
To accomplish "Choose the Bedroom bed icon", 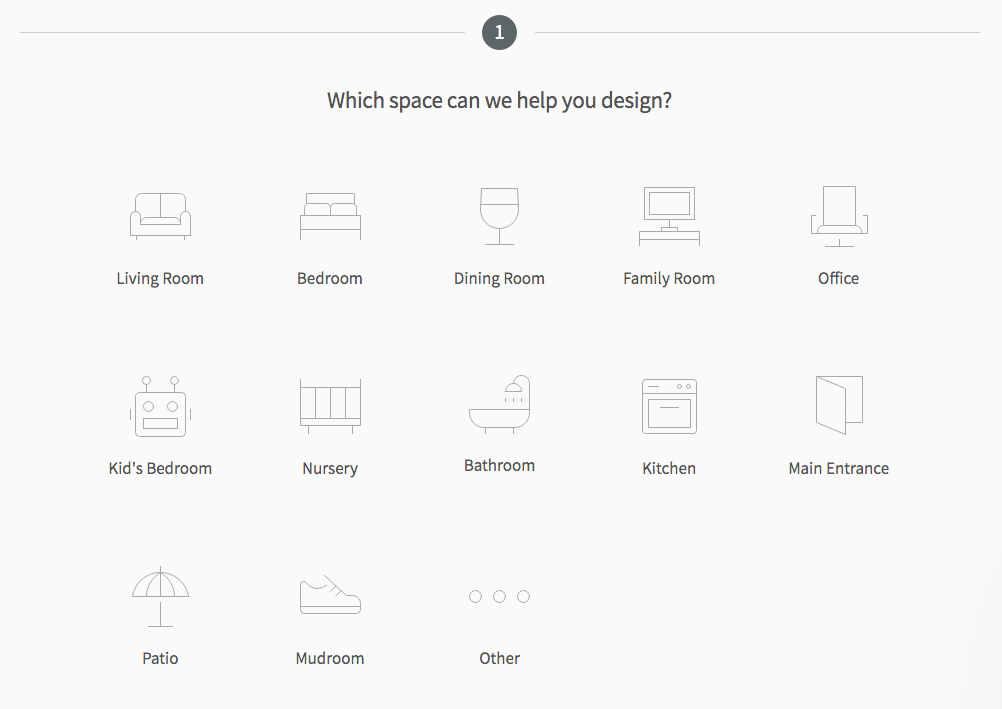I will 330,216.
